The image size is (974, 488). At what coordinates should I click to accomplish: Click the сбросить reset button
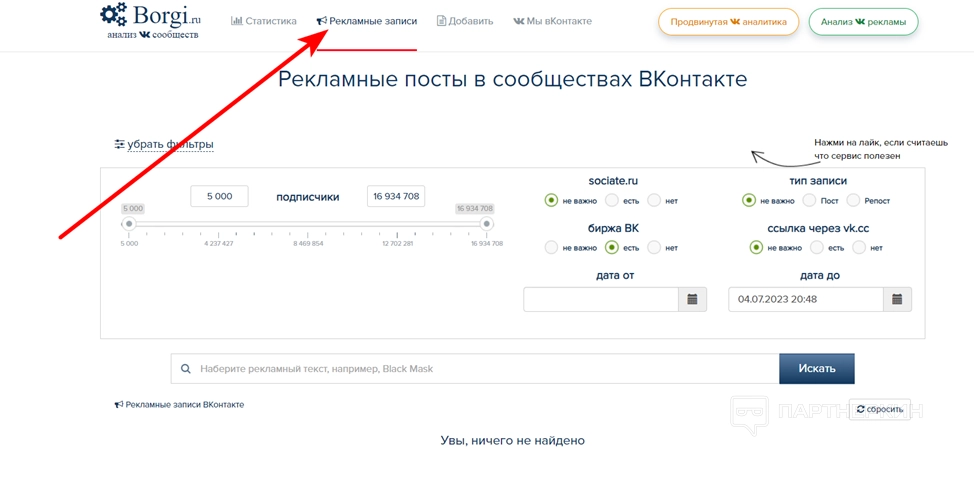tap(880, 409)
